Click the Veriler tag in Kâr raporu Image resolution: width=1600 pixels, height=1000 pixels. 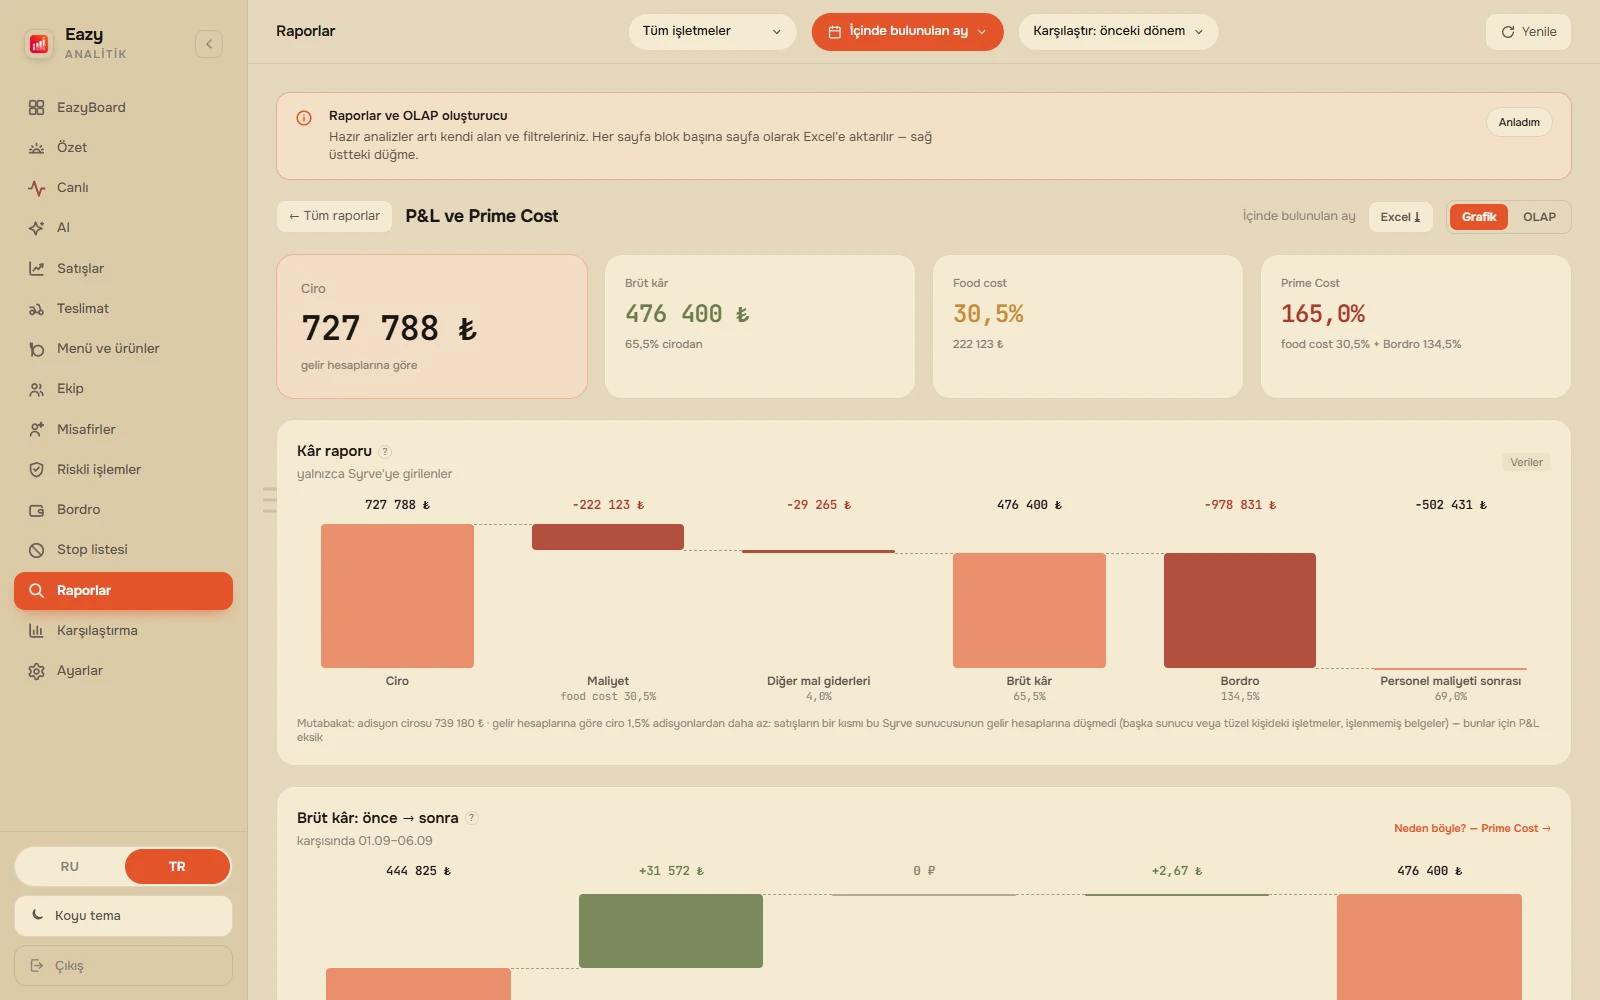point(1526,462)
